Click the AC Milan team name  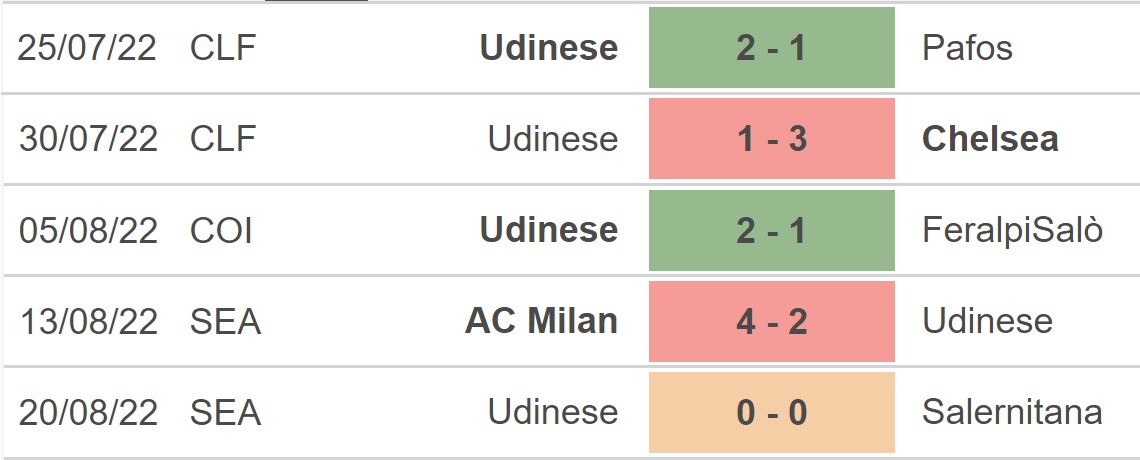point(541,321)
